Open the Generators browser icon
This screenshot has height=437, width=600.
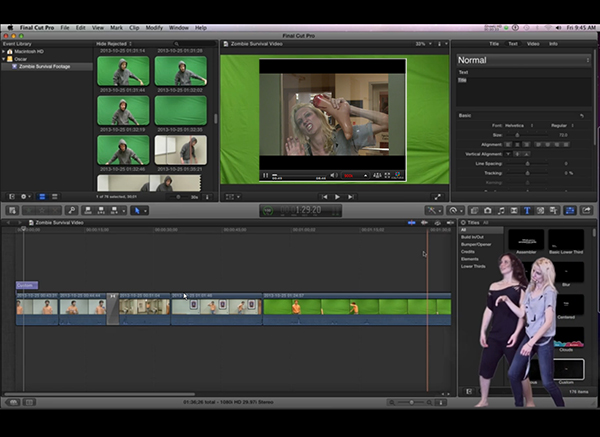540,210
